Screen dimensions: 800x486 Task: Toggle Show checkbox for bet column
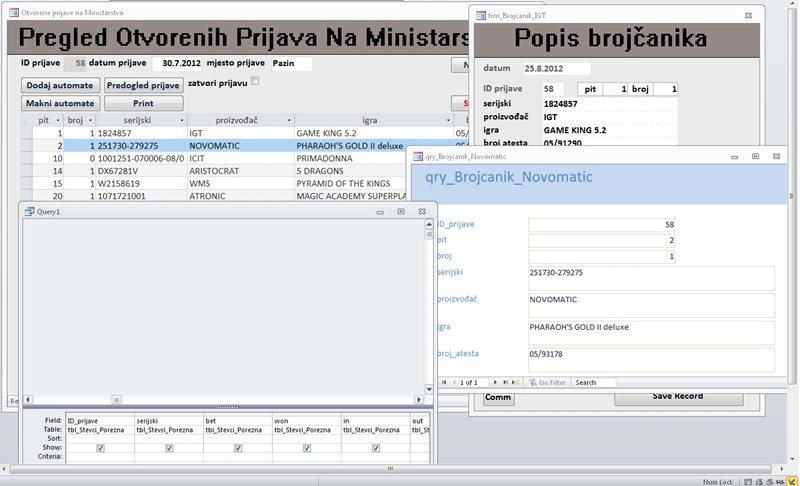click(238, 448)
